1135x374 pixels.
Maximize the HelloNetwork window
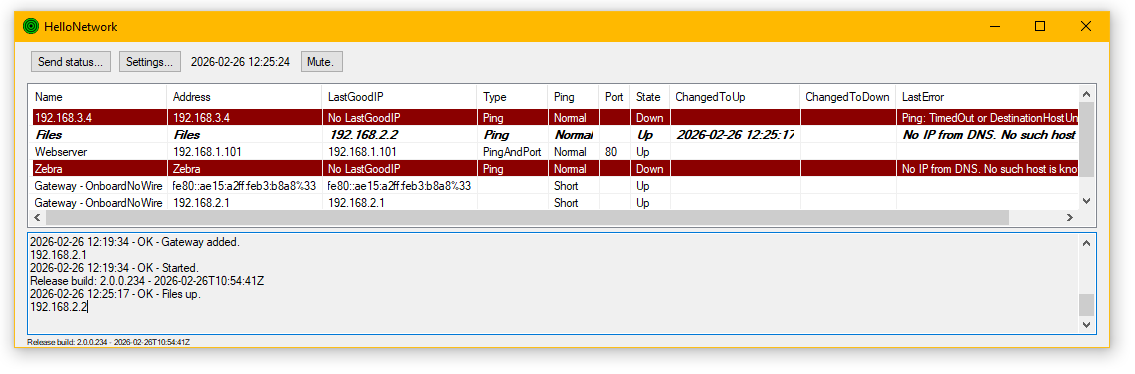1039,27
